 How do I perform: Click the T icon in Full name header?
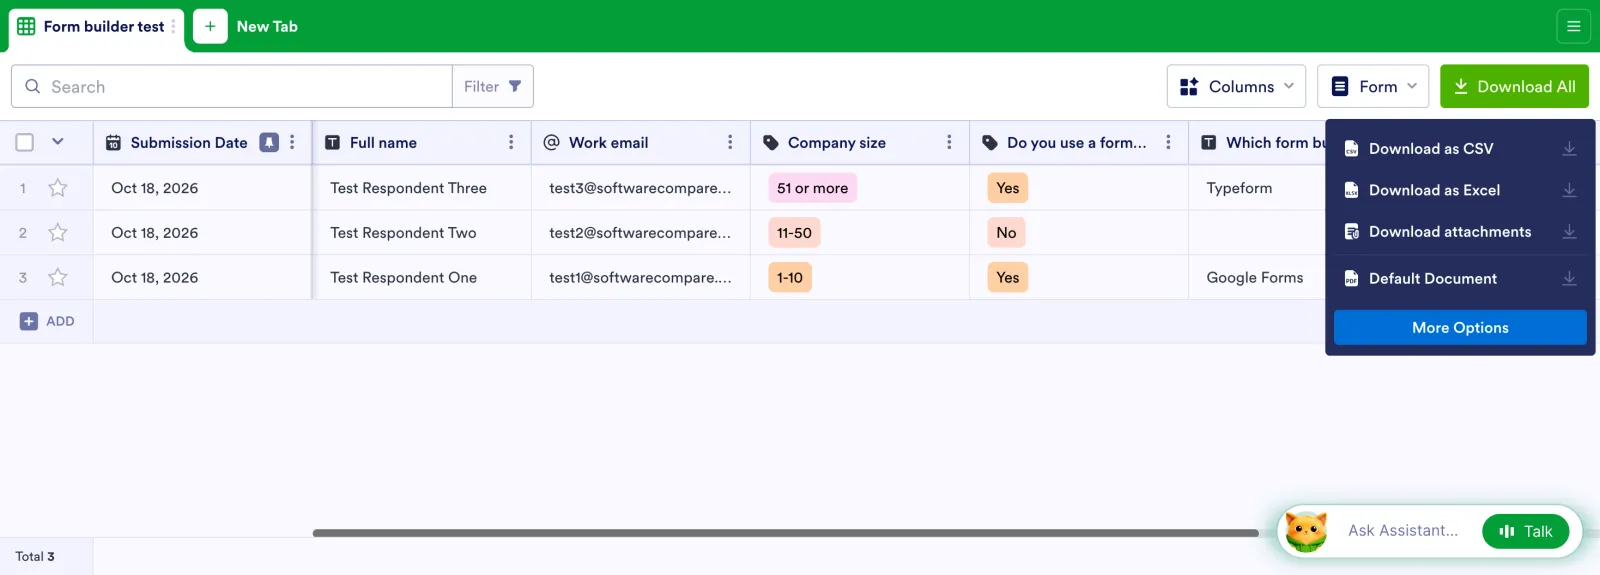(333, 143)
